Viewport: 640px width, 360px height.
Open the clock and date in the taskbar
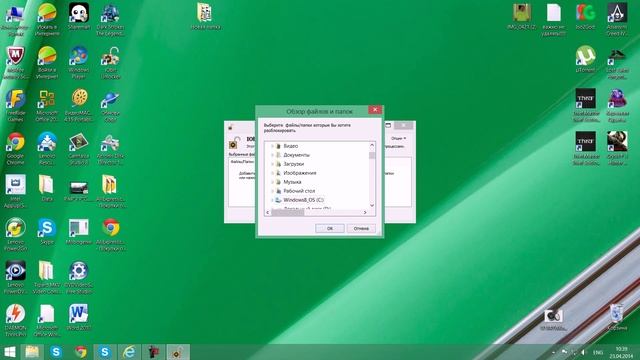pyautogui.click(x=621, y=352)
